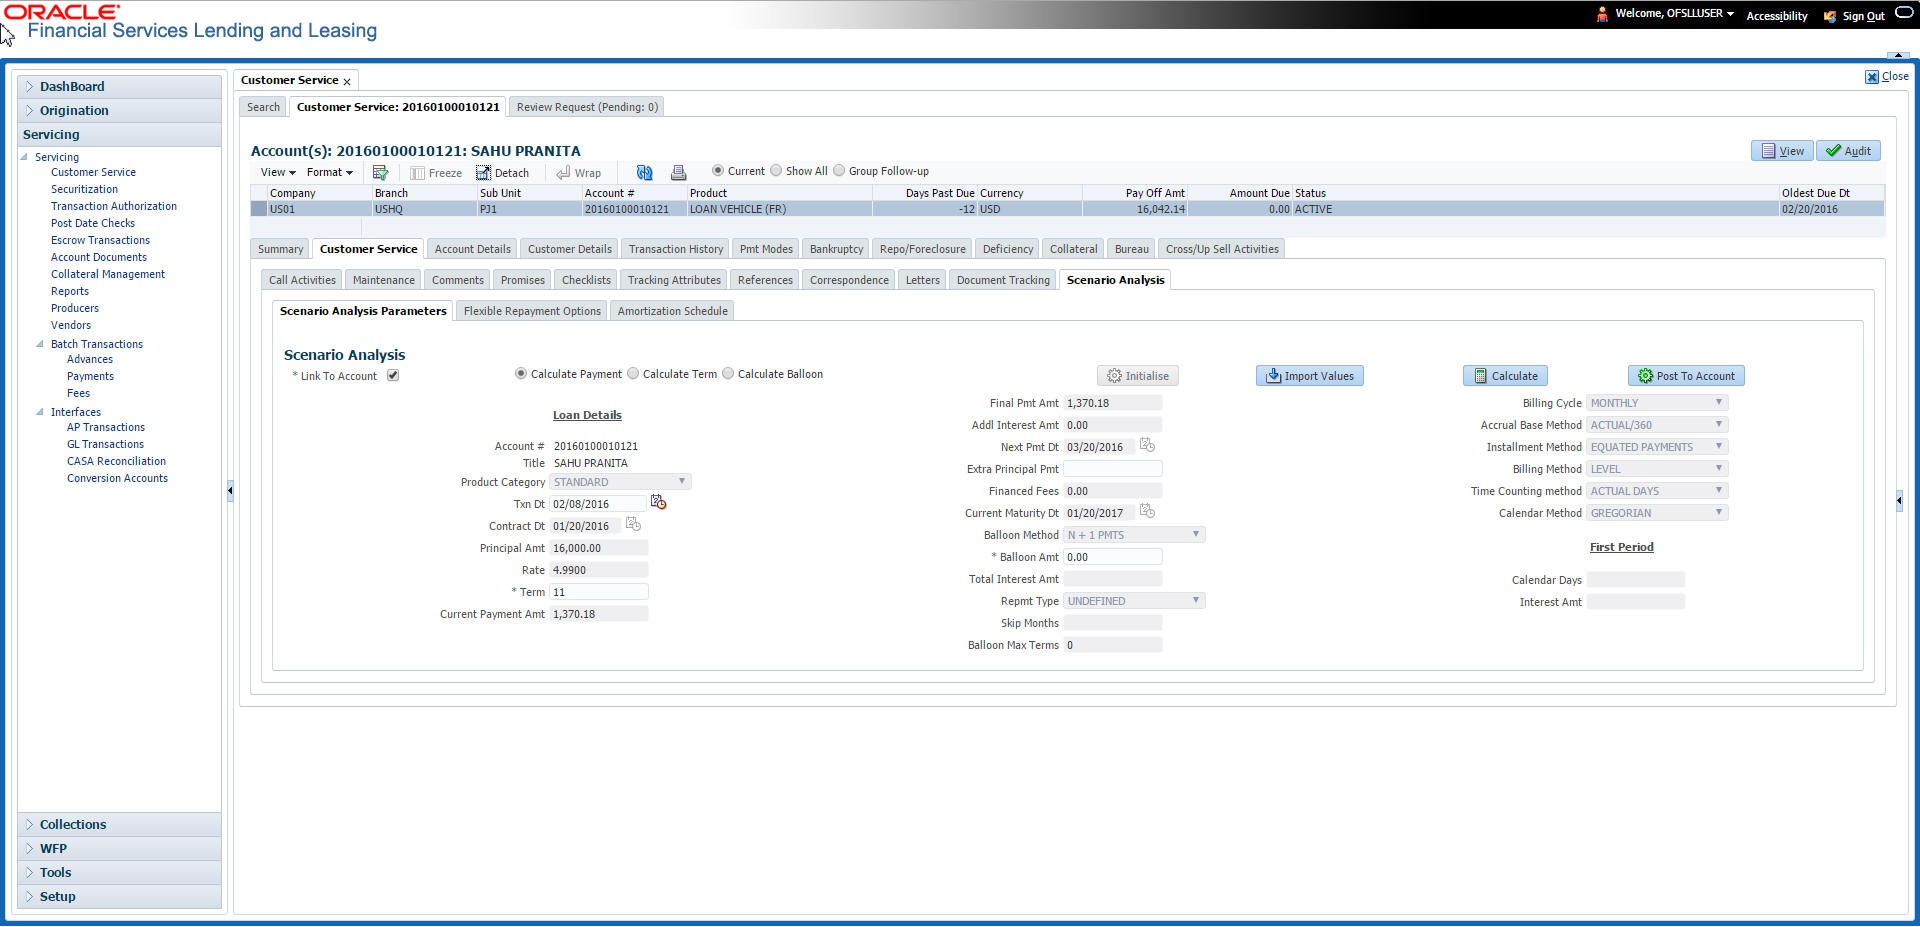The image size is (1920, 927).
Task: Click the calculator icon on Calculate
Action: pos(1480,376)
